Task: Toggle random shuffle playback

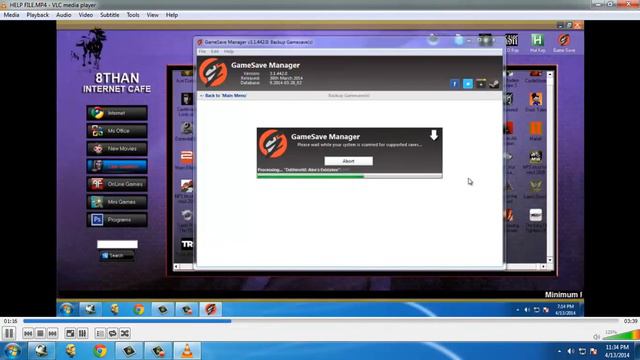Action: 124,333
